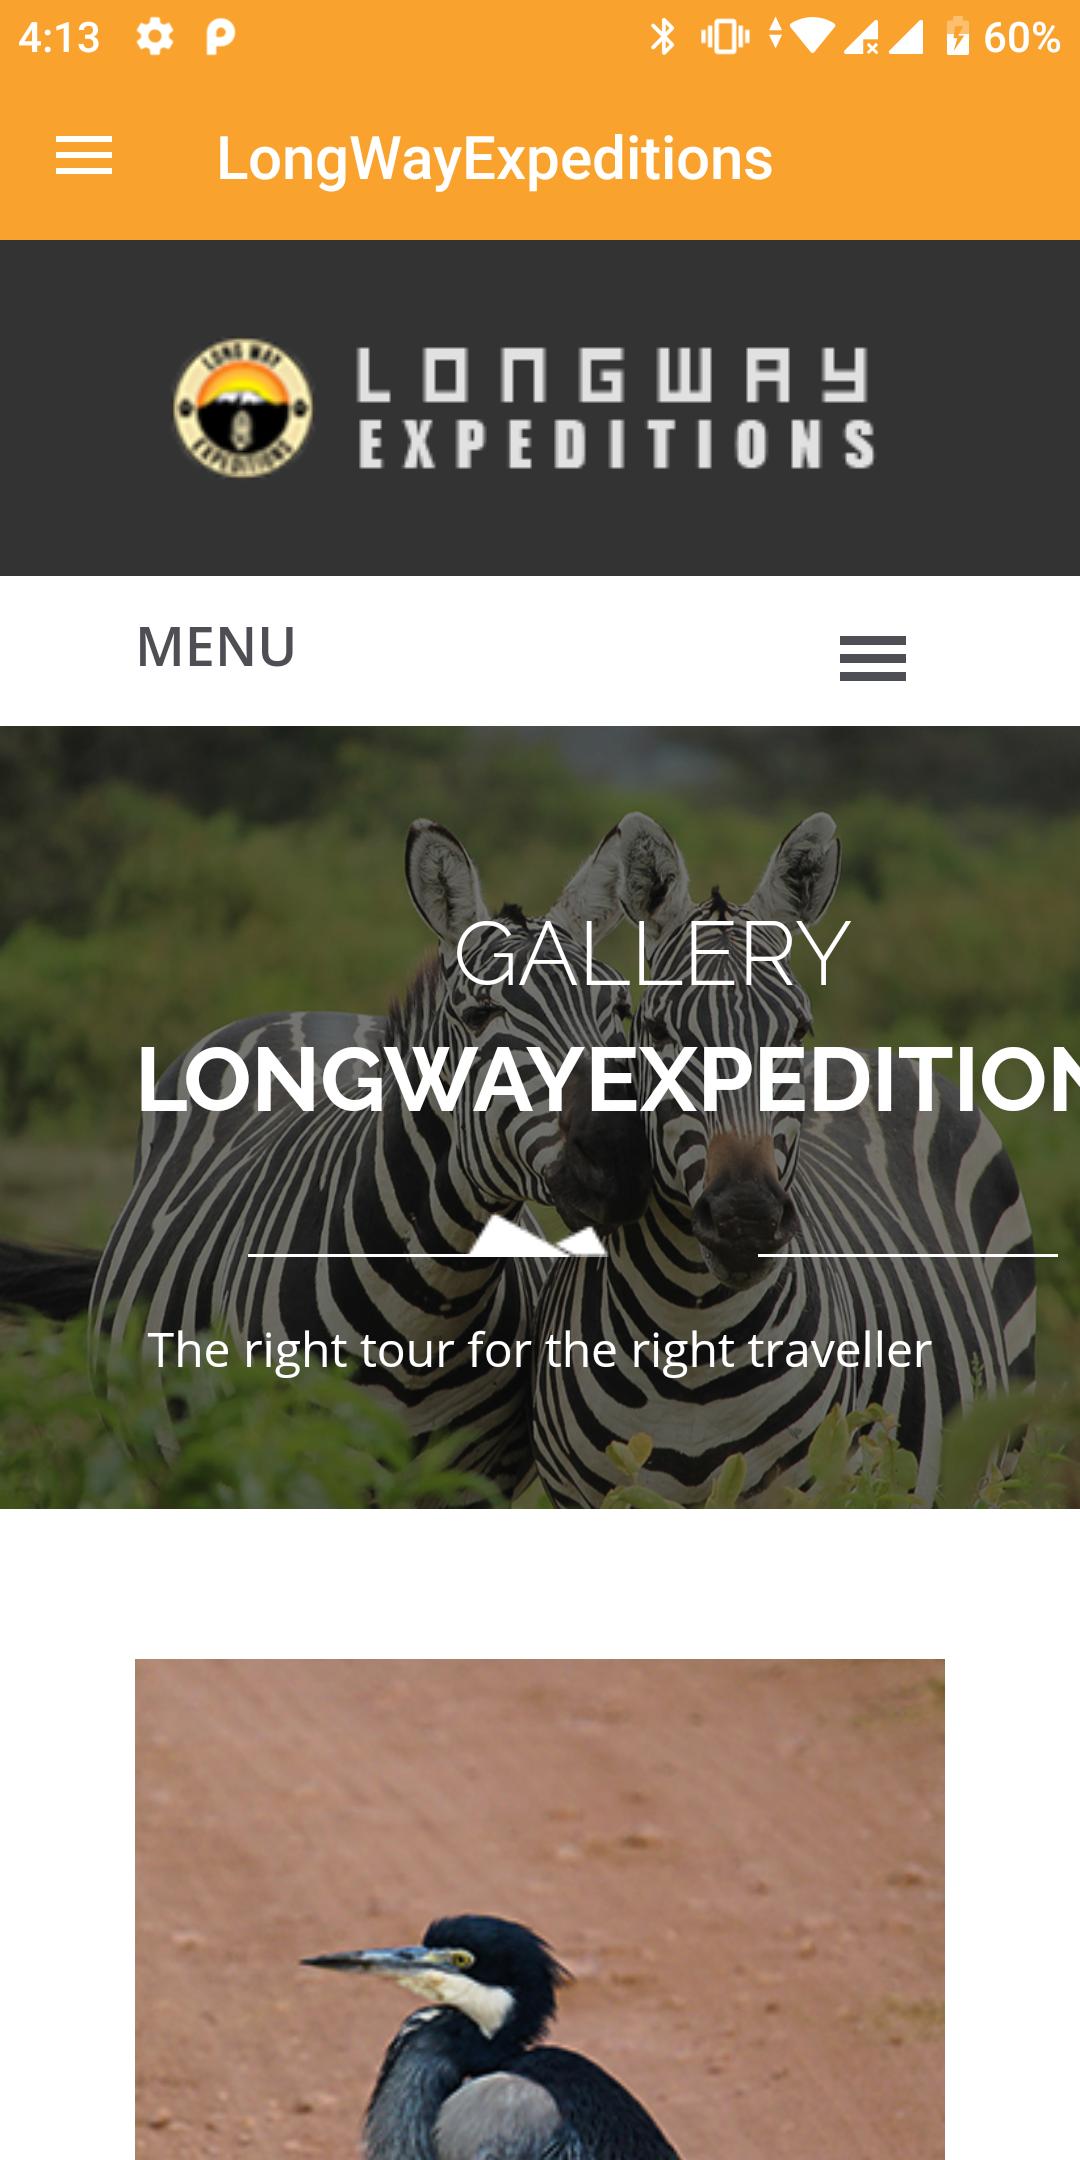Tap the battery 60% indicator
The image size is (1080, 2160).
(x=1003, y=37)
